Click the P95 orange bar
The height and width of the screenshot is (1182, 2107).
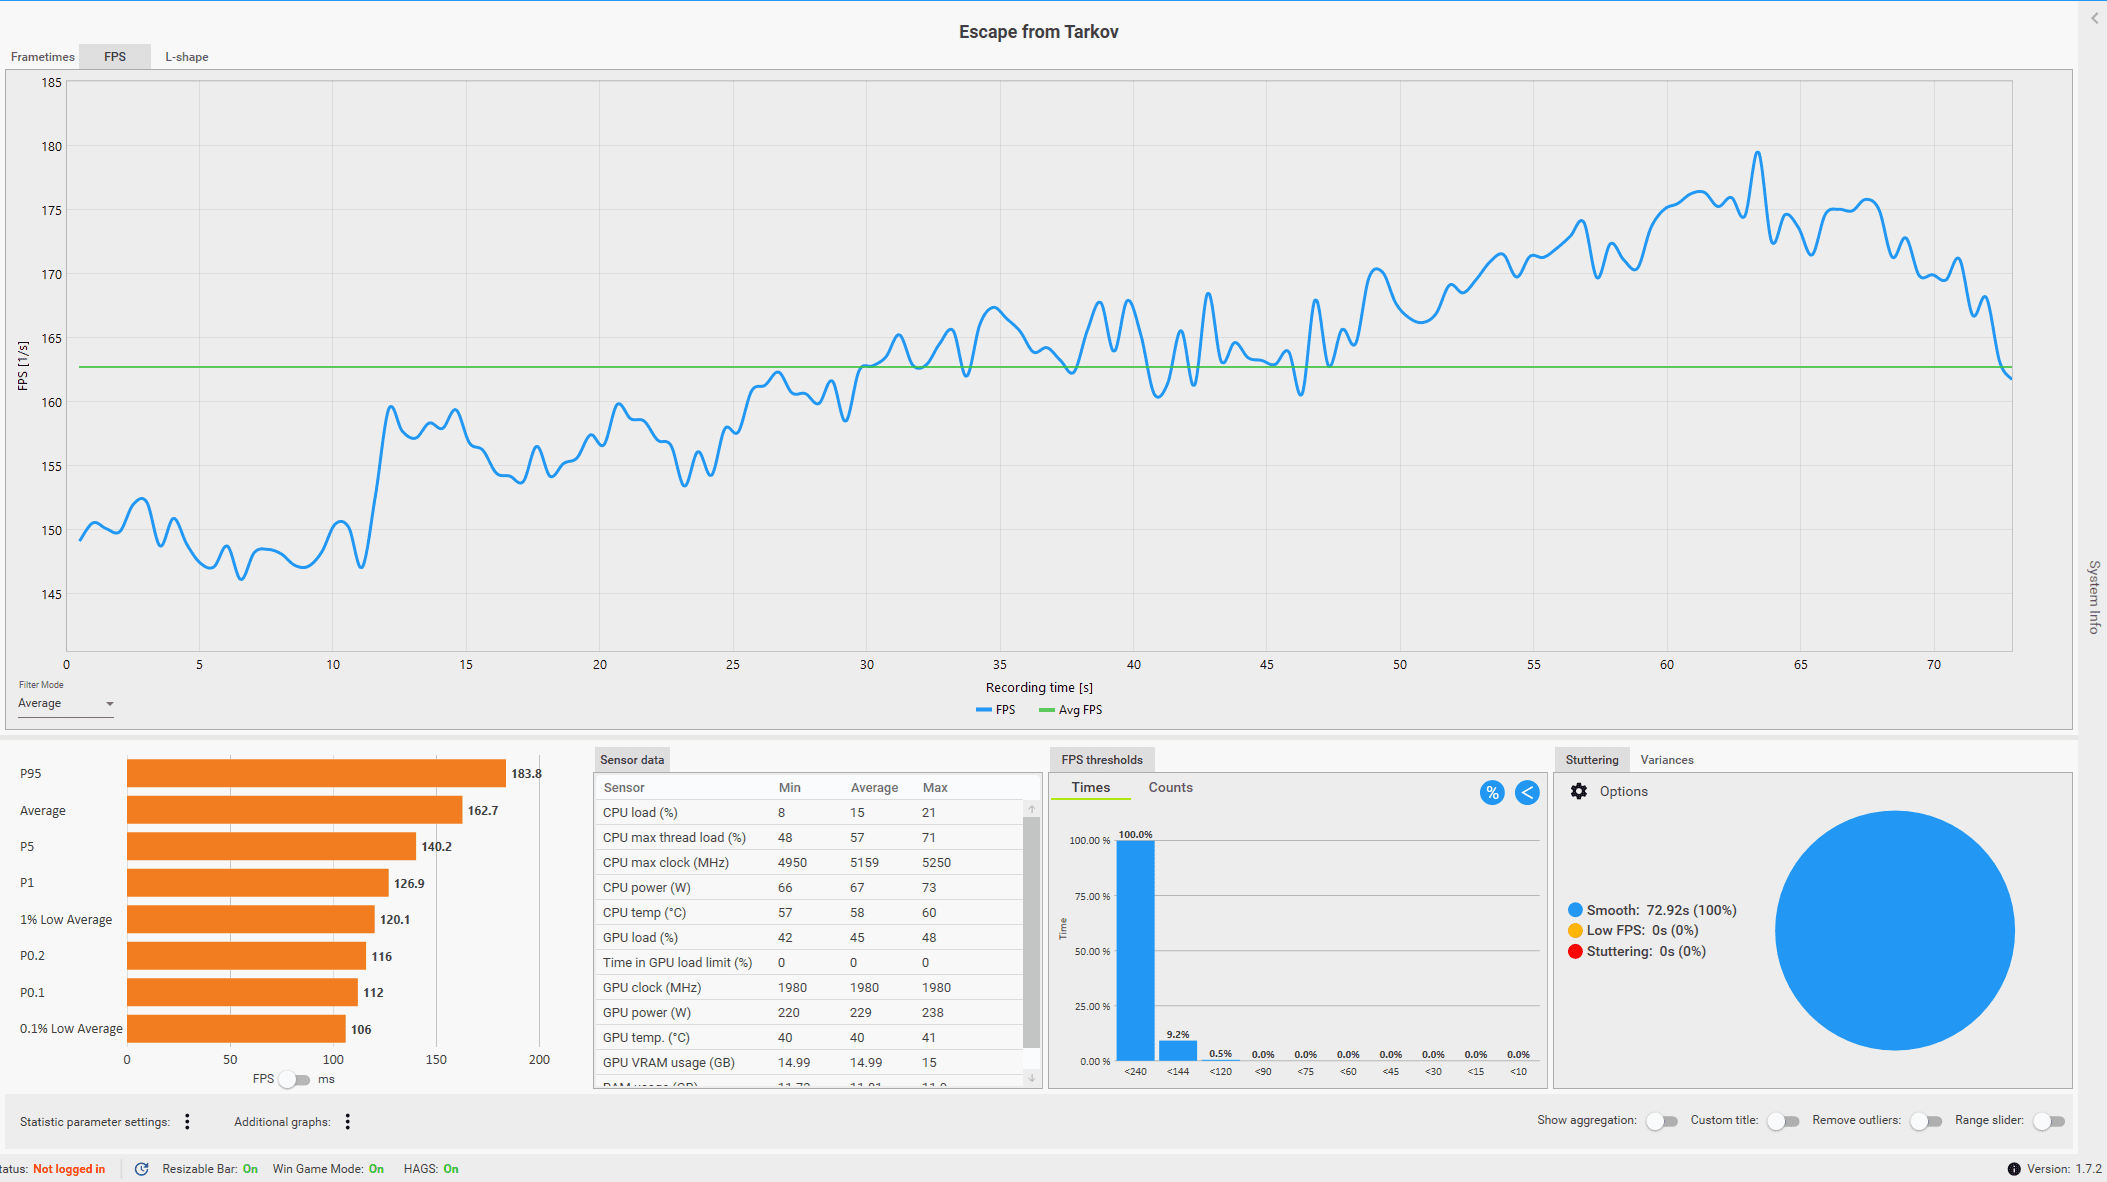pos(316,773)
